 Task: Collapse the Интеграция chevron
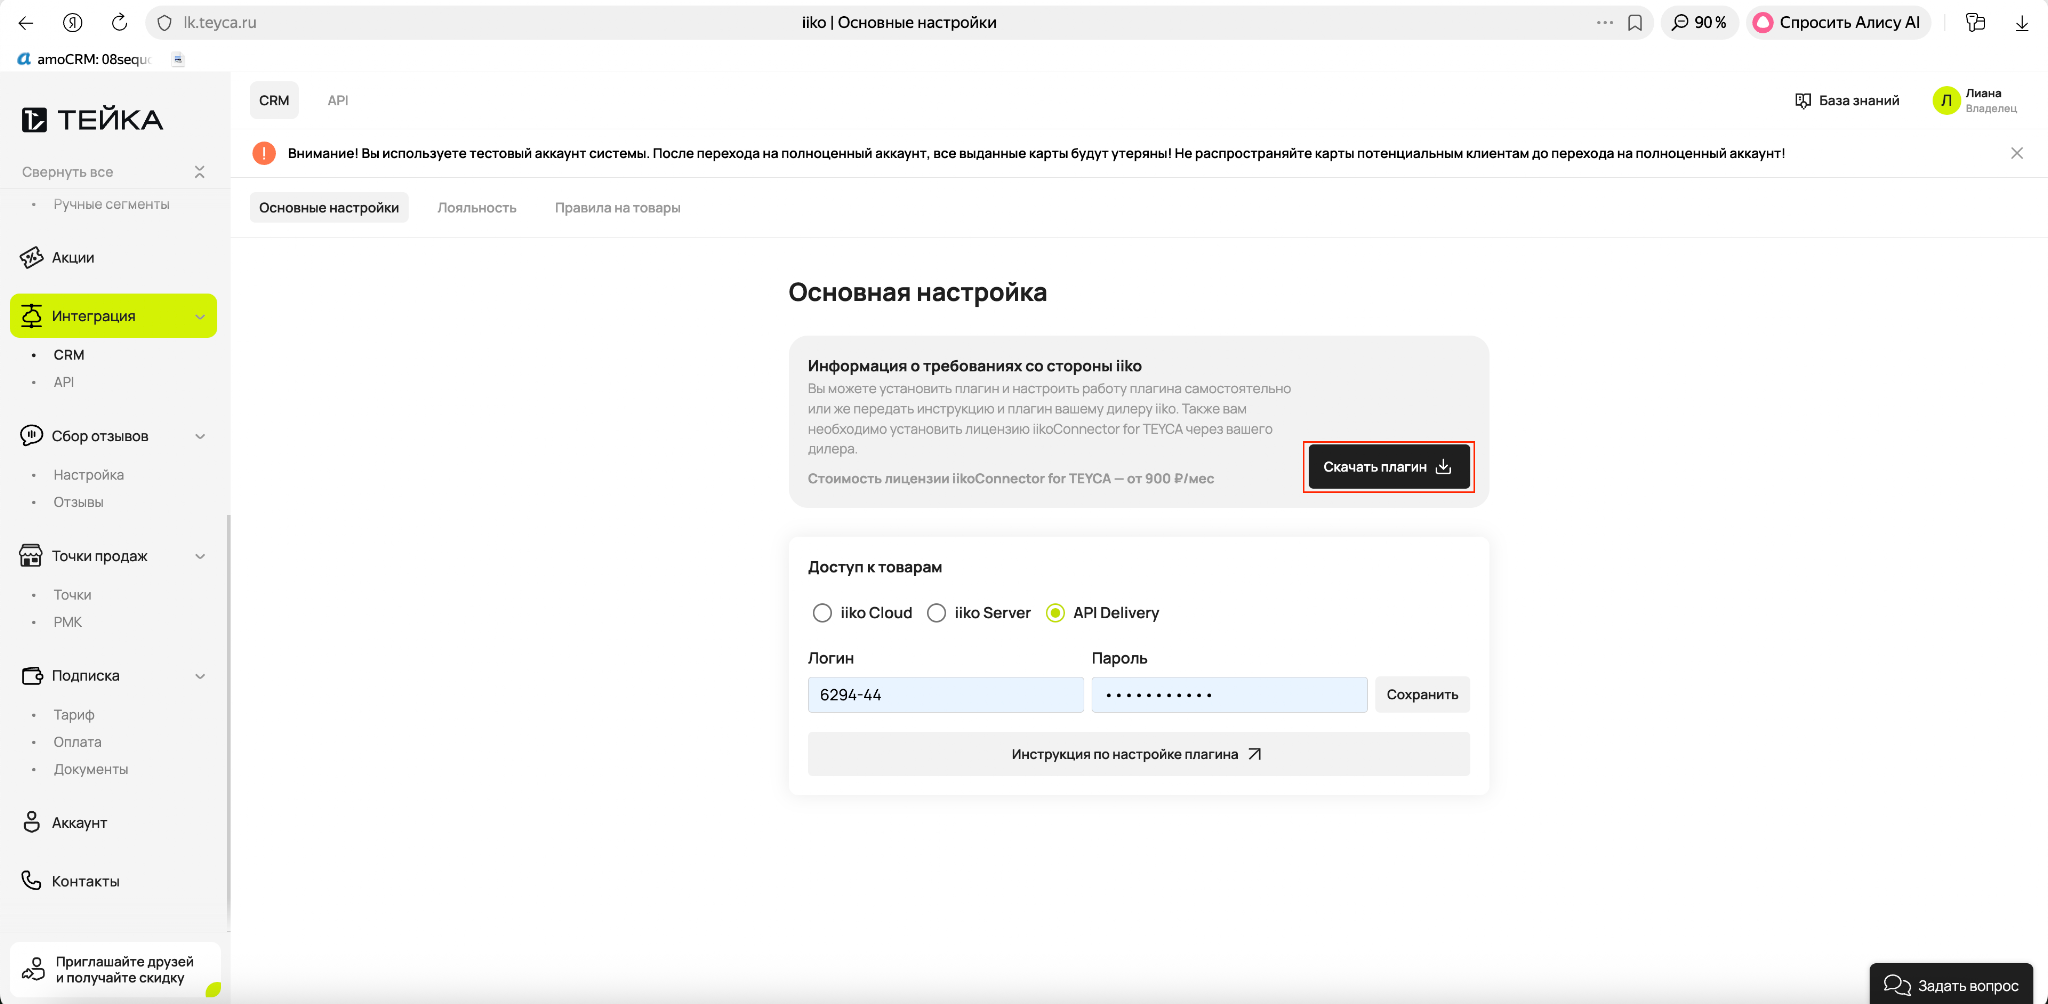pyautogui.click(x=200, y=317)
